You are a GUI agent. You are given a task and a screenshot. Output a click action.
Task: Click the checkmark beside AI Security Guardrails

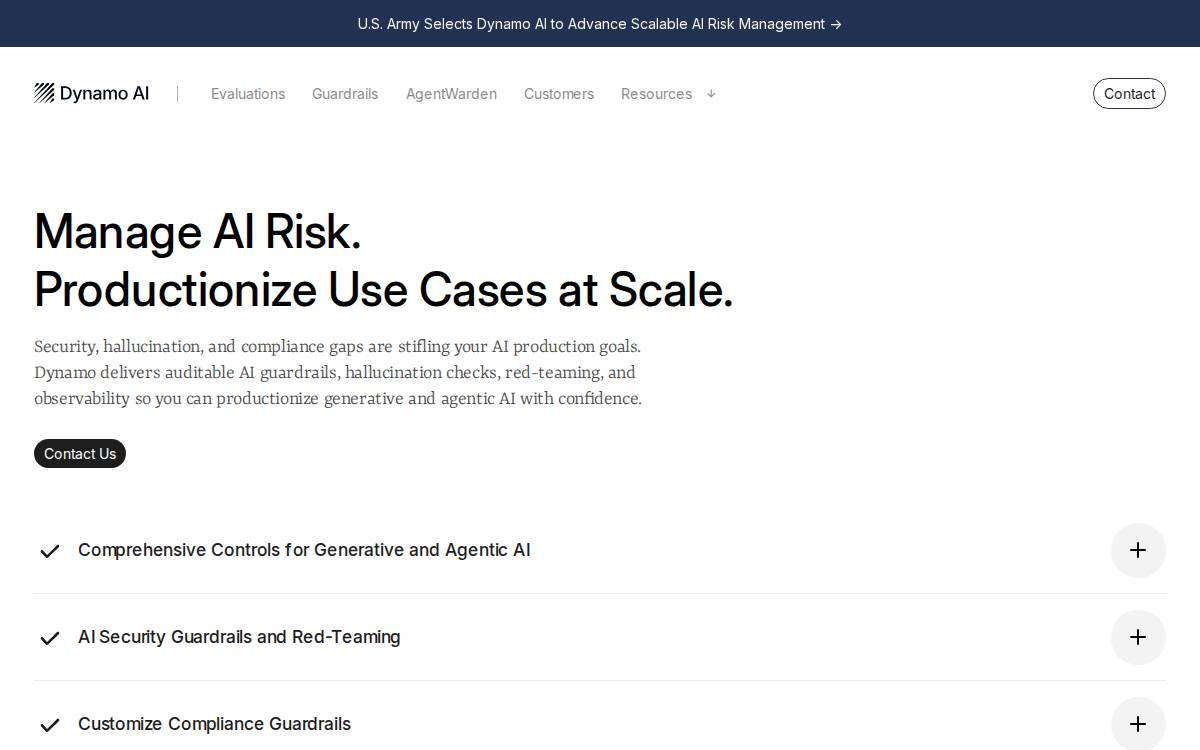[x=49, y=638]
